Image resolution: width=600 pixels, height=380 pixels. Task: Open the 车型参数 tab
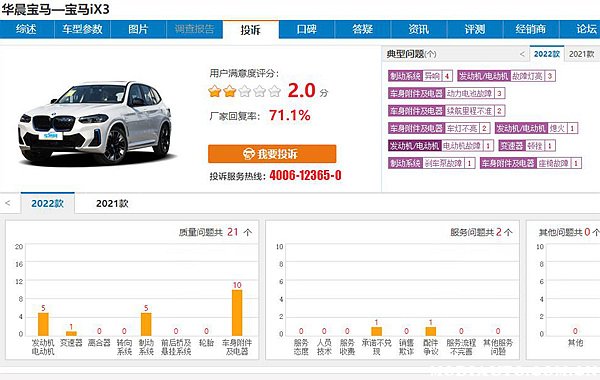(82, 29)
